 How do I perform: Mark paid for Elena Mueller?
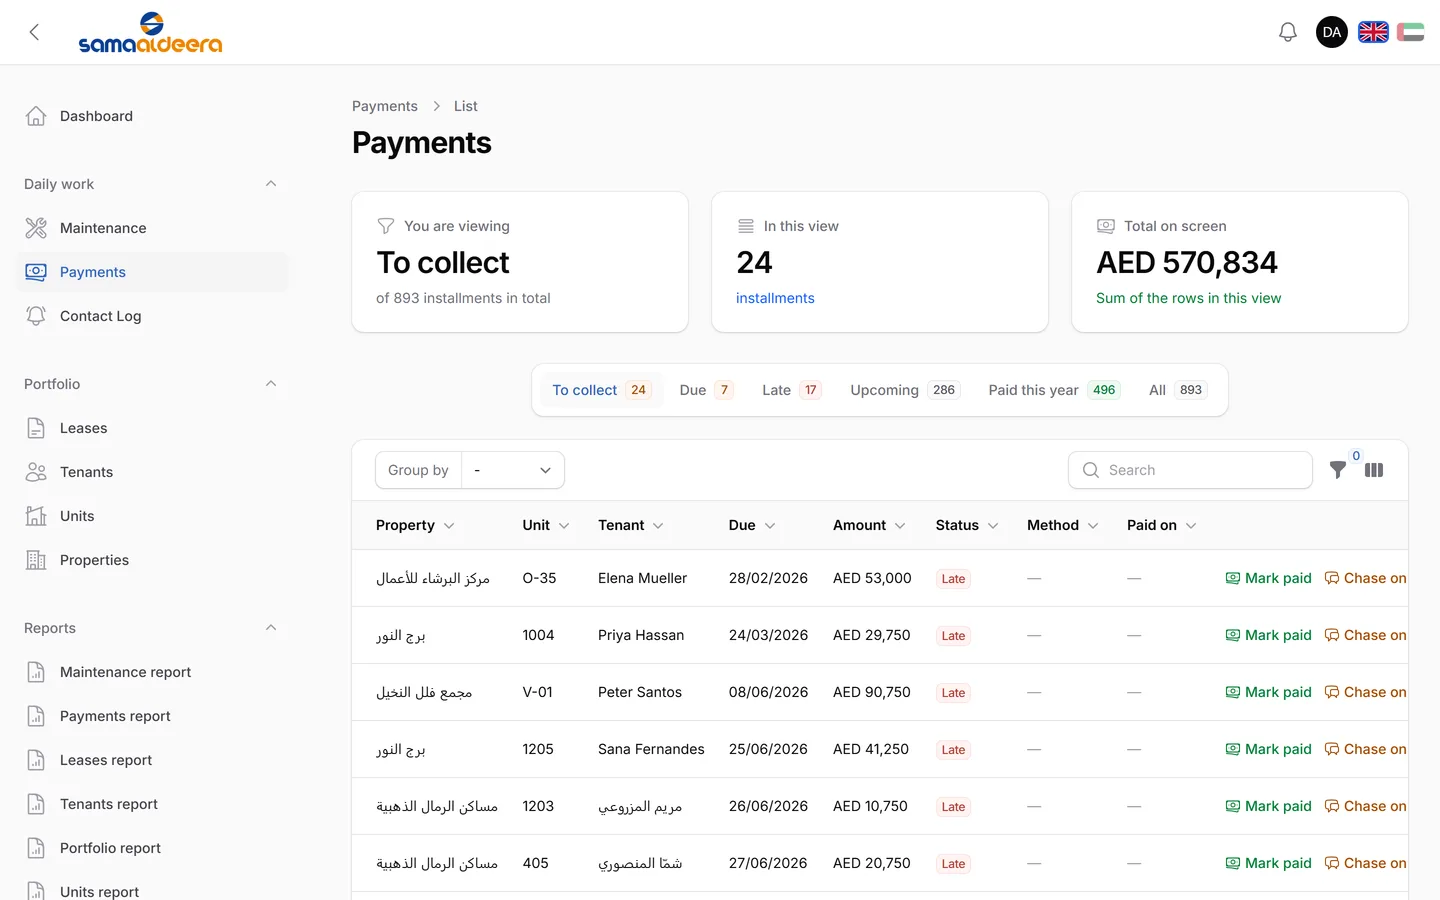click(1268, 578)
